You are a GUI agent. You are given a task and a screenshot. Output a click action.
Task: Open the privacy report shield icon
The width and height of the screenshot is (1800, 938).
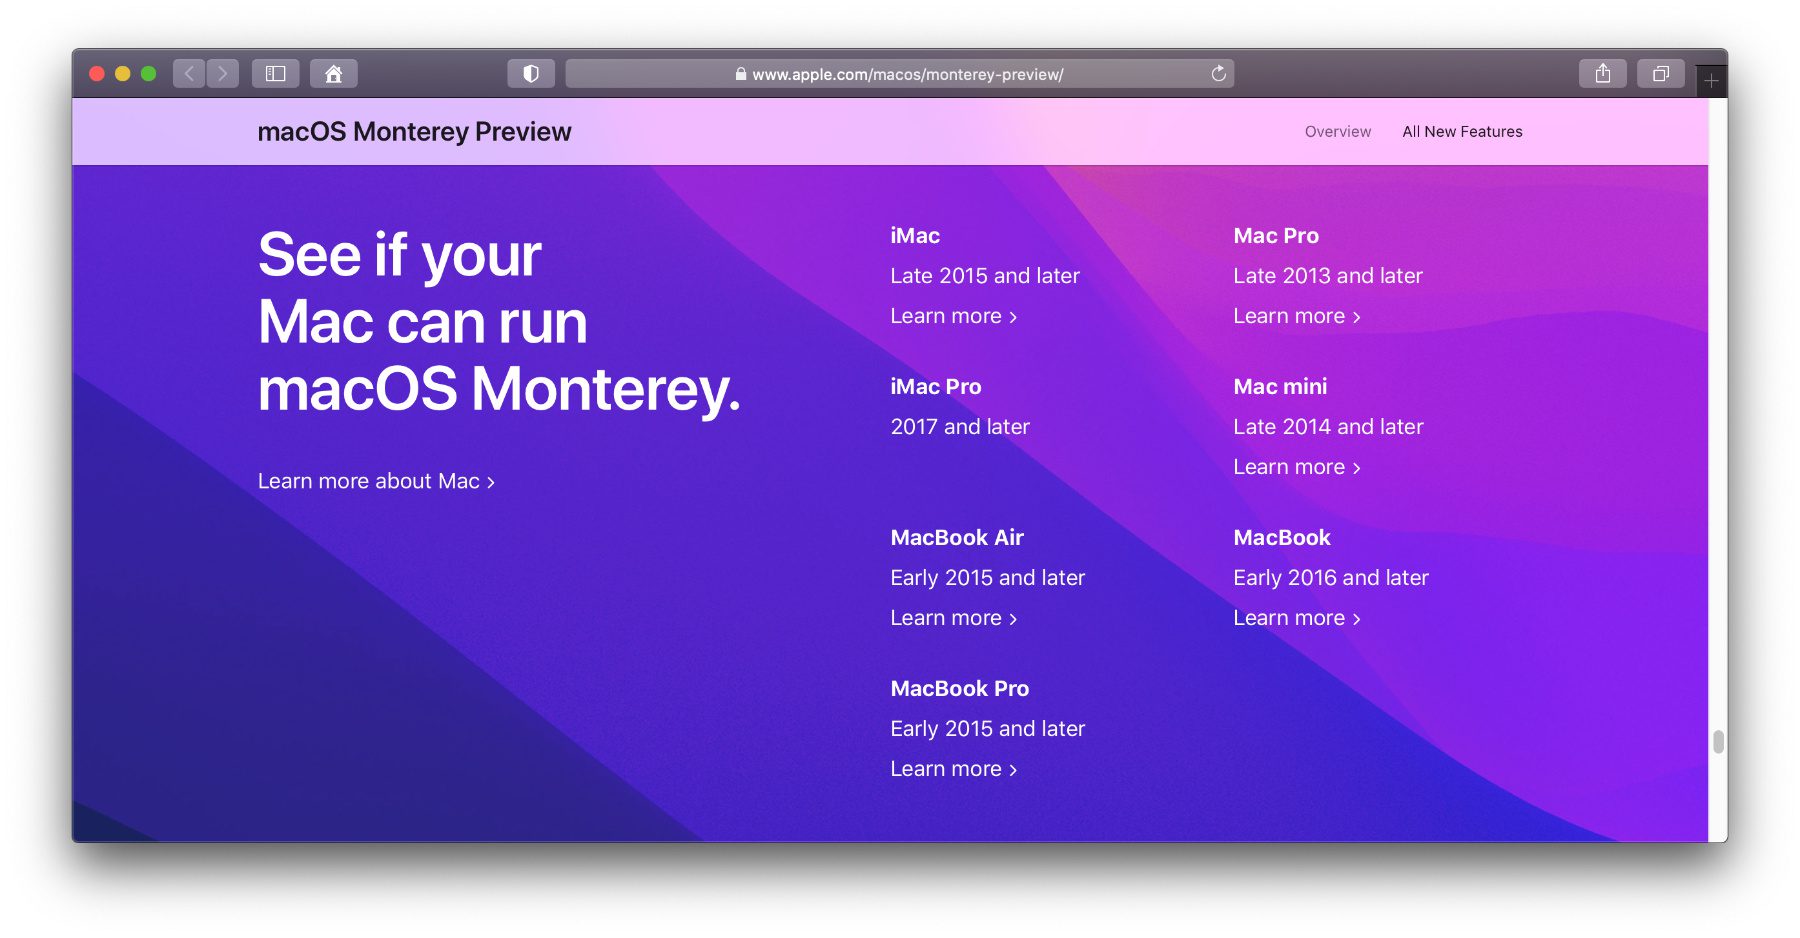(531, 74)
